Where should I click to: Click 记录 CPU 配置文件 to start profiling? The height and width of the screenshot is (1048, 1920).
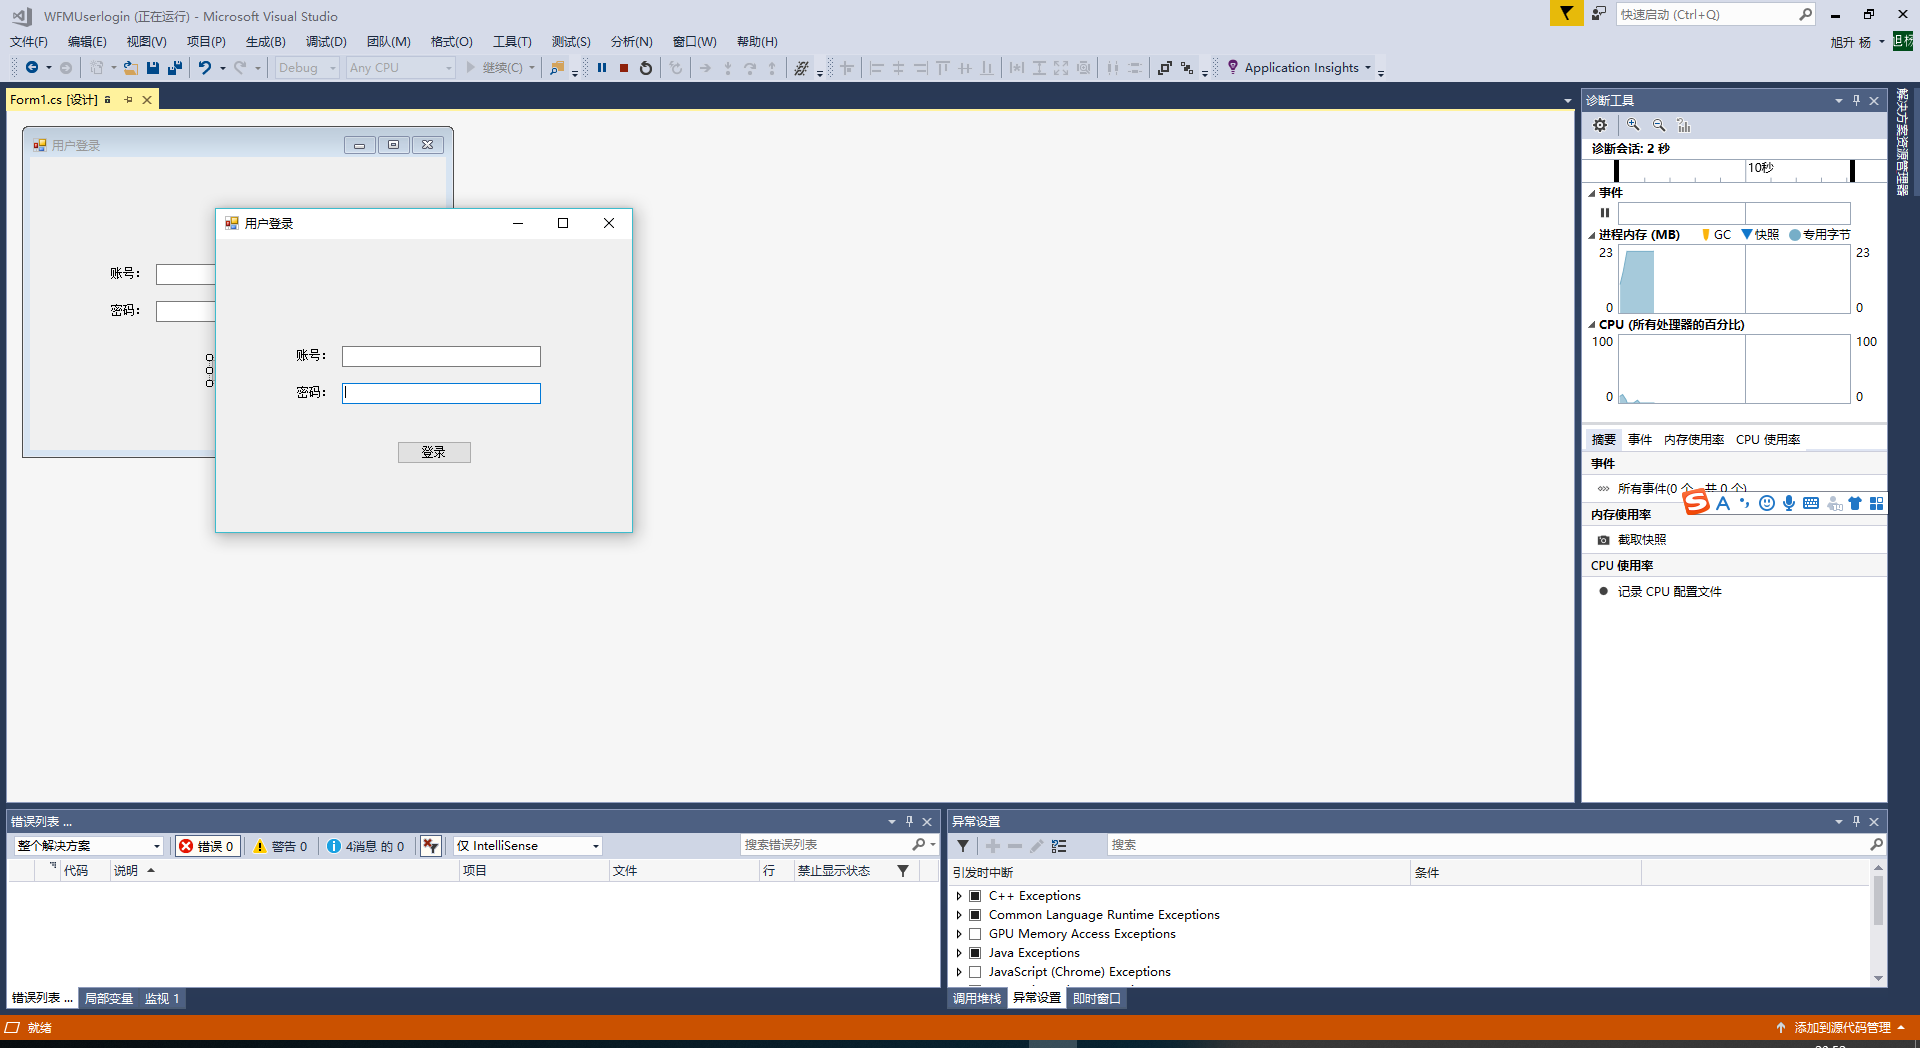pos(1670,591)
